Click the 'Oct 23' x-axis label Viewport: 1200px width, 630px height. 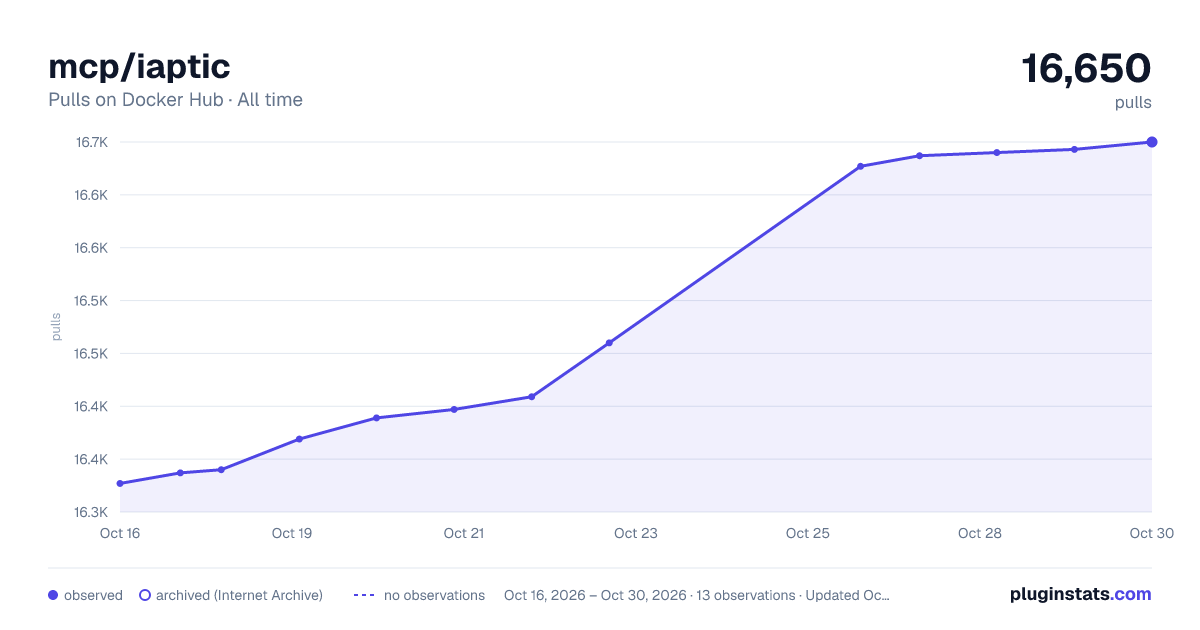pos(636,533)
